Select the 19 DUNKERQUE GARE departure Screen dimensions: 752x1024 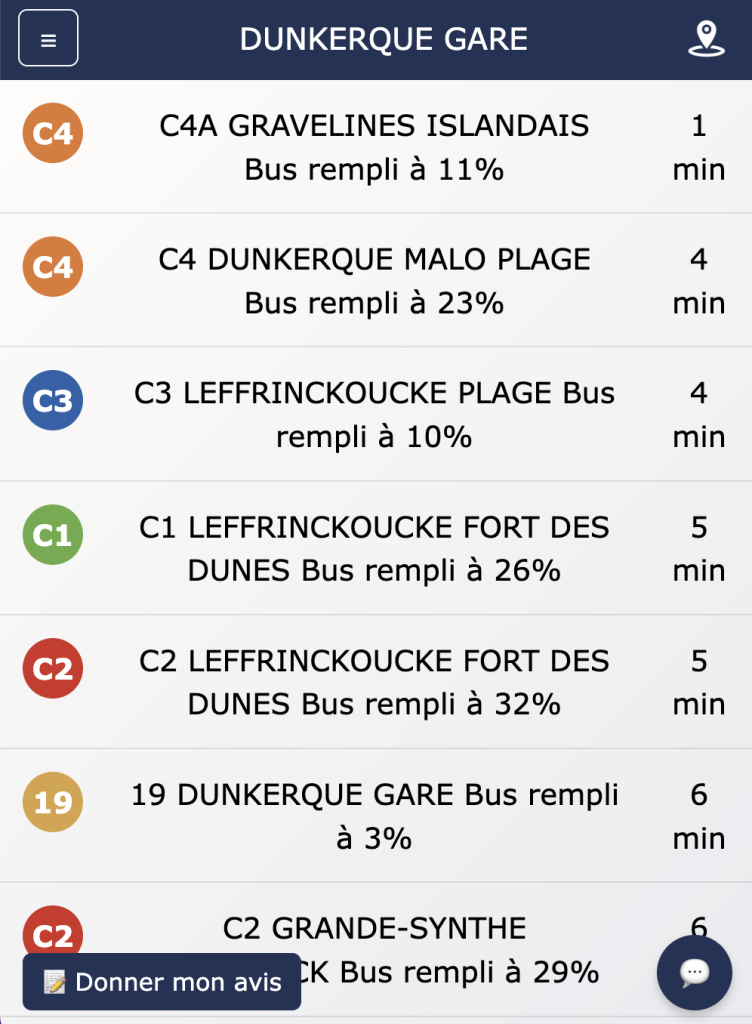click(x=376, y=816)
